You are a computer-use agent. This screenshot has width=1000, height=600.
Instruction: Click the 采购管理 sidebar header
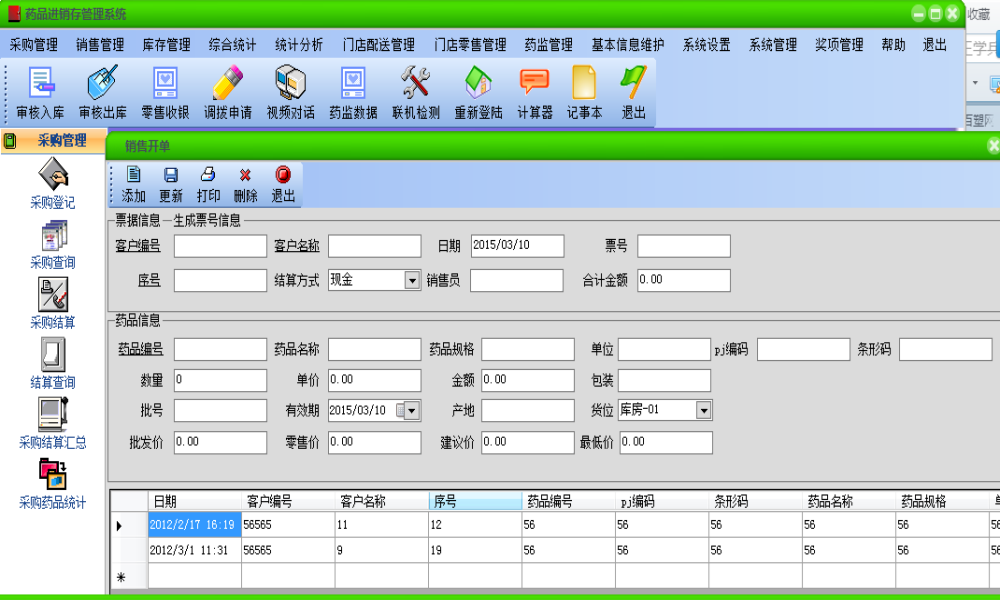[x=54, y=140]
